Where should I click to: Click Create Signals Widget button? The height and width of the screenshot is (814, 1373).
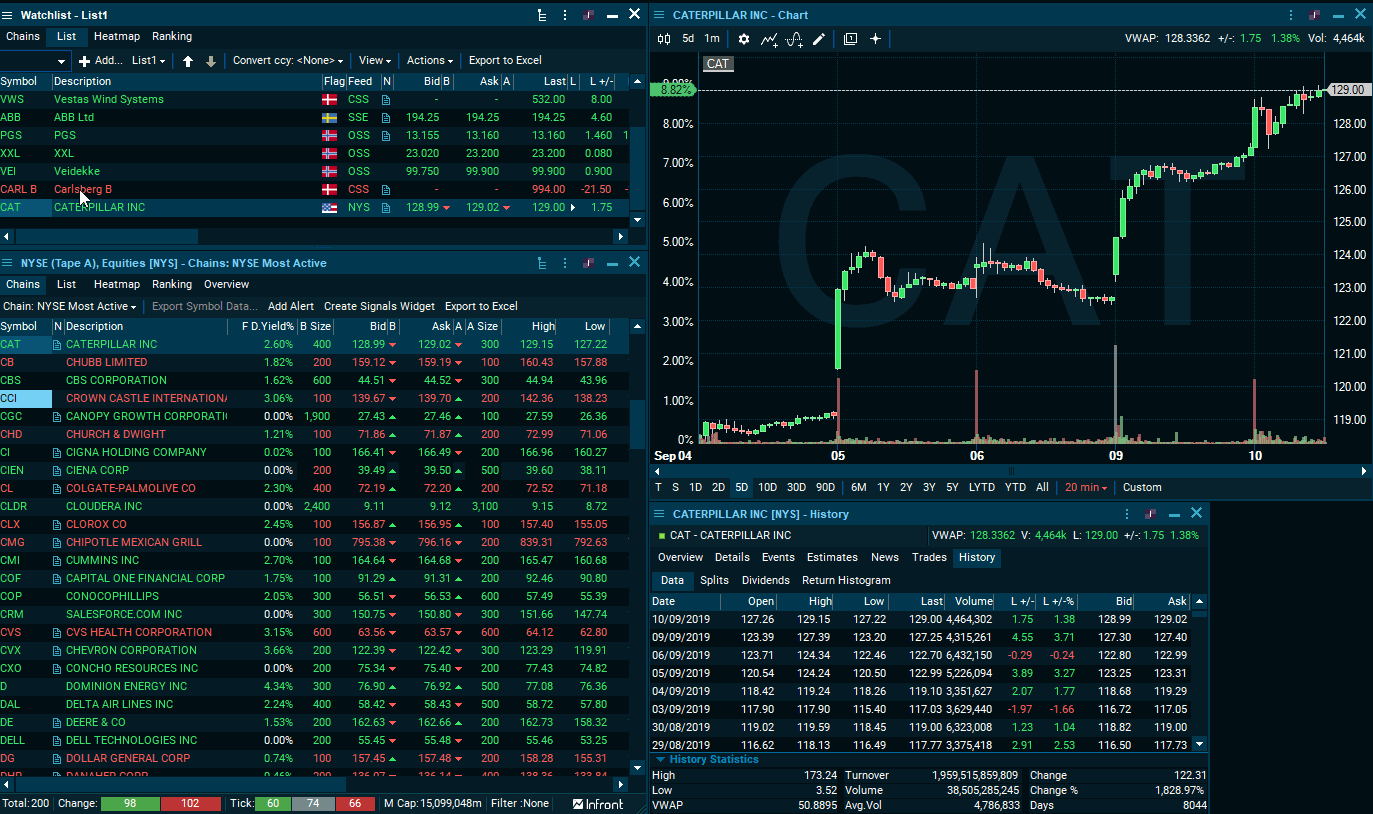379,307
